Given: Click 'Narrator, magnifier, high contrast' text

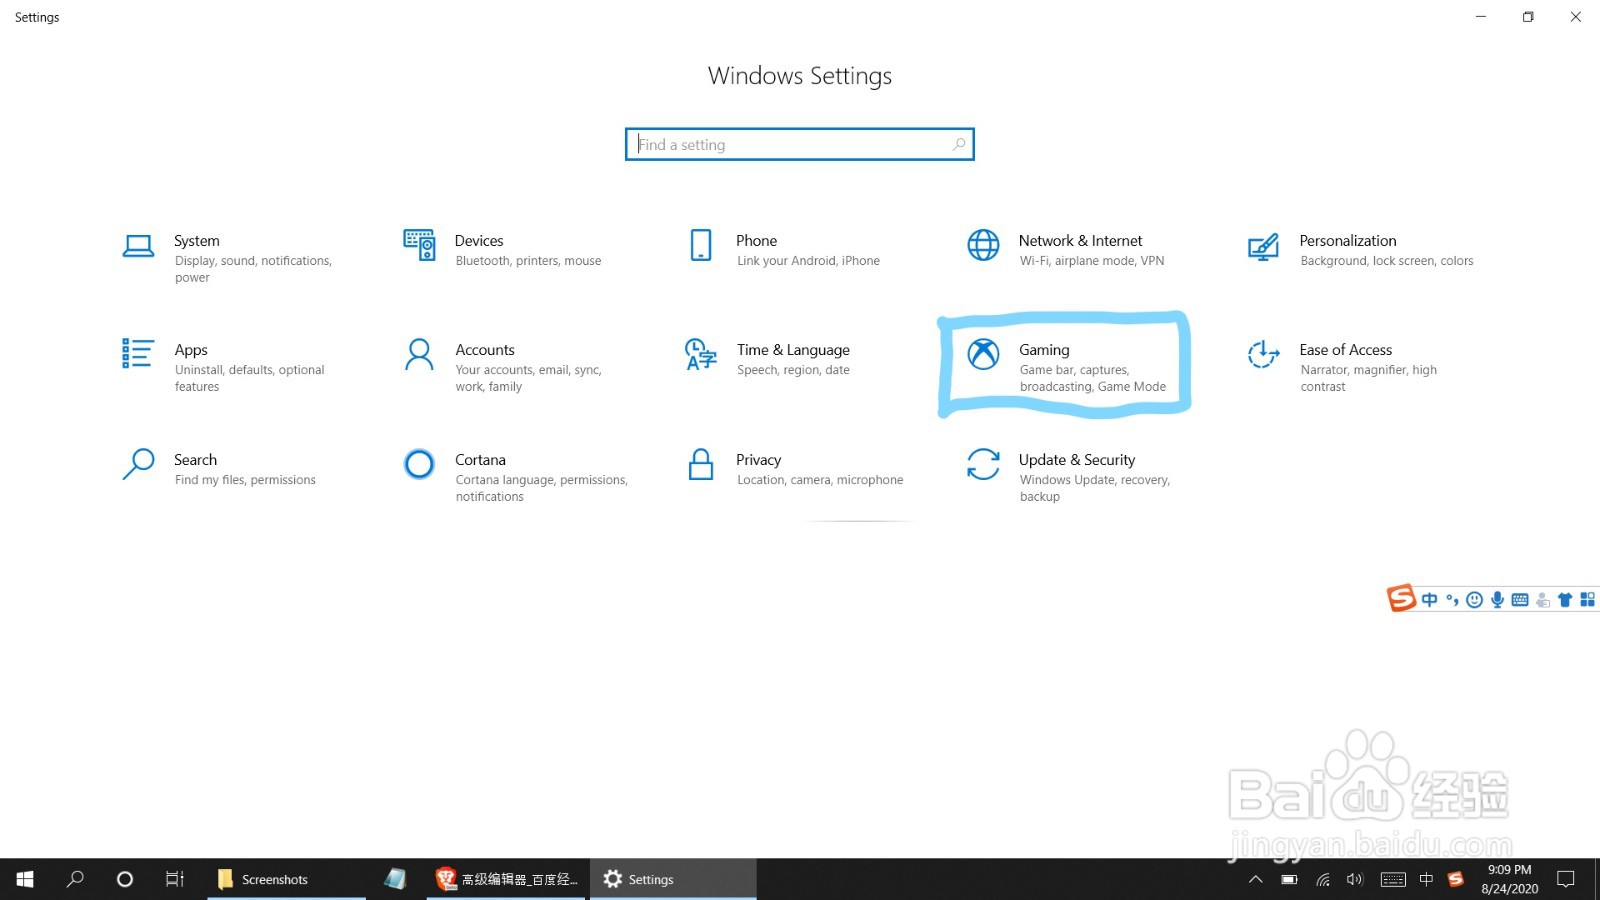Looking at the screenshot, I should pyautogui.click(x=1368, y=378).
